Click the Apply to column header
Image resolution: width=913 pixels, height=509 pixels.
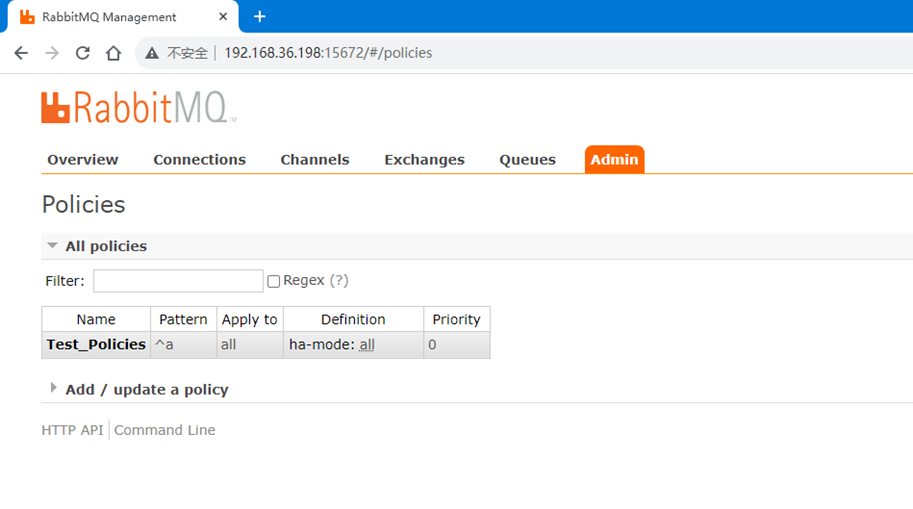[x=250, y=319]
